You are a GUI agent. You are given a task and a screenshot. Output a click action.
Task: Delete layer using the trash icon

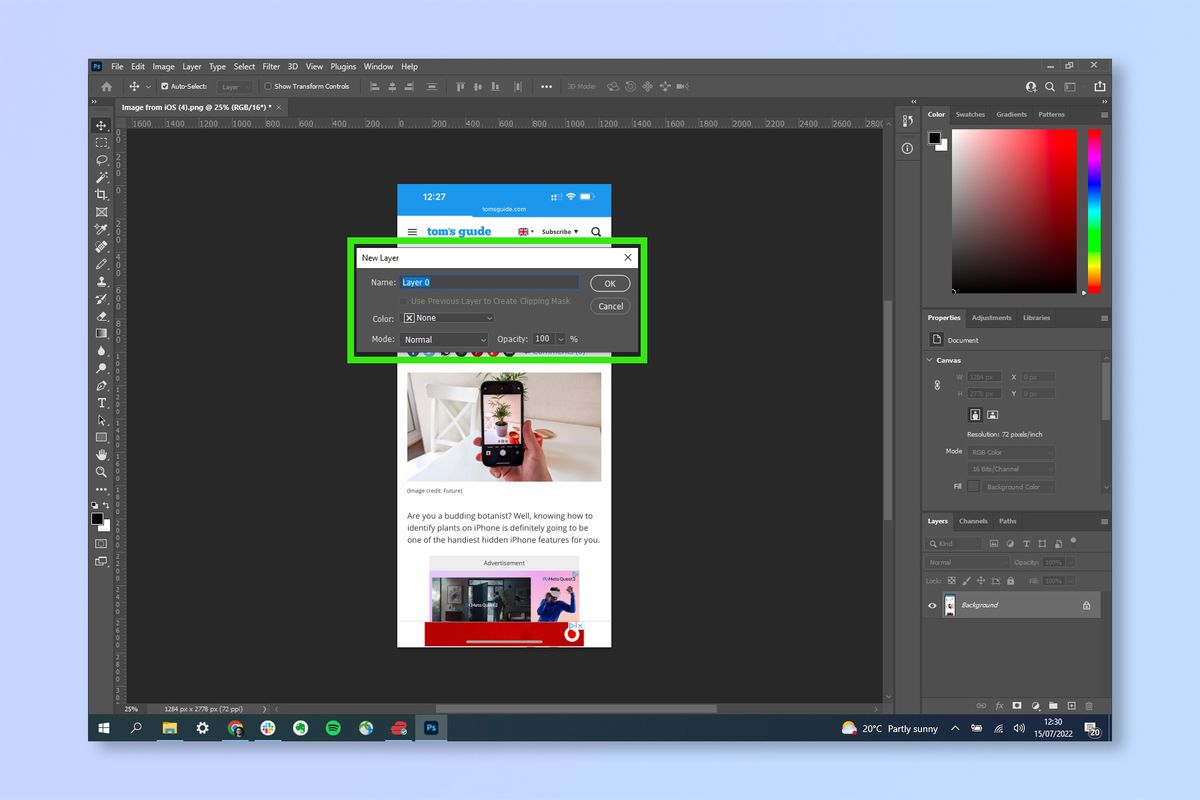[1089, 705]
